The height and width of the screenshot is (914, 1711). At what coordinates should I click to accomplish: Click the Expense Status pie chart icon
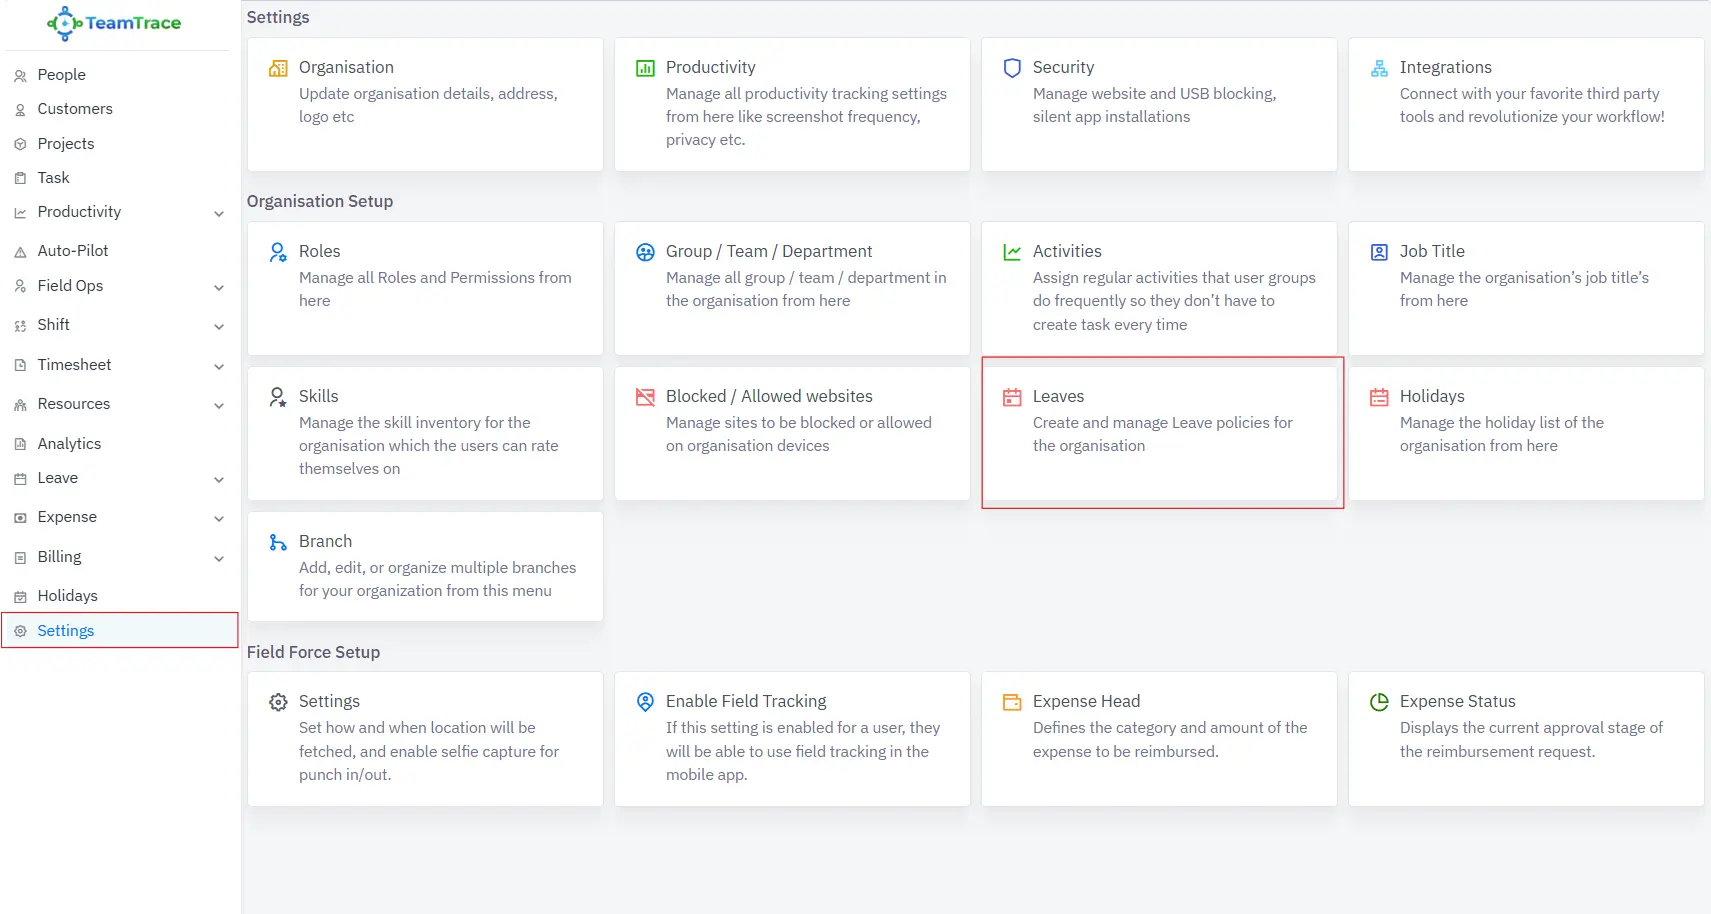pos(1379,702)
